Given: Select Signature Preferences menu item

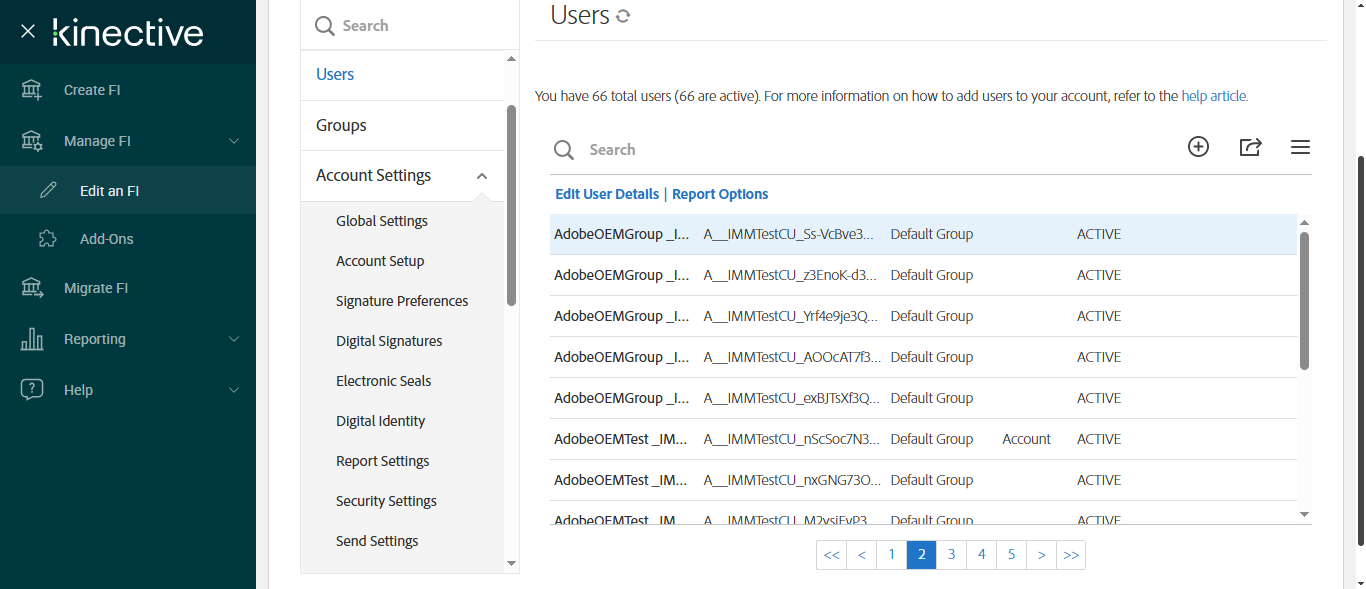Looking at the screenshot, I should point(402,301).
